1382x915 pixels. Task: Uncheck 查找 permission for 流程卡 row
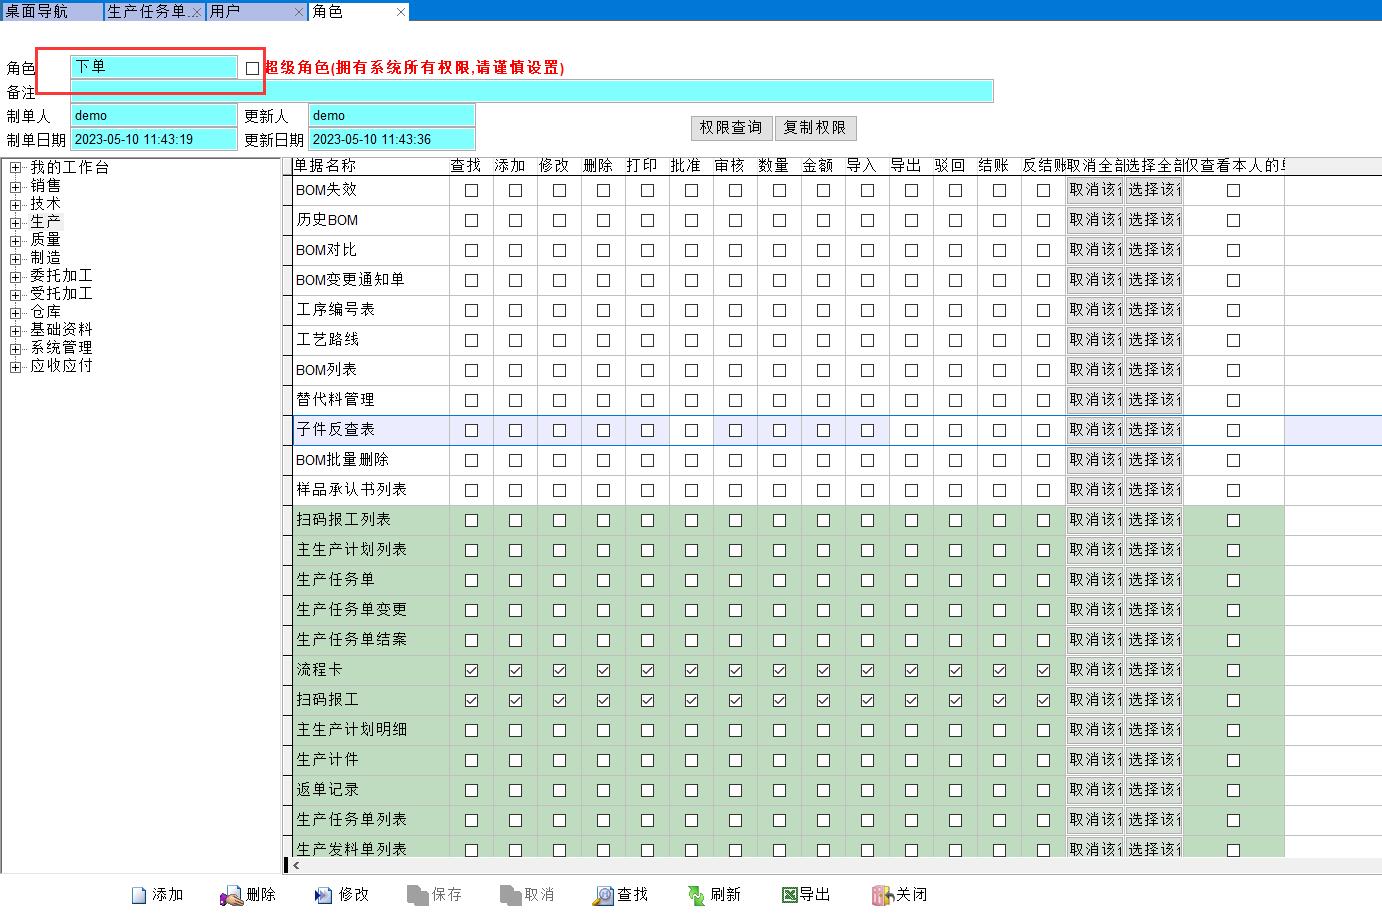(471, 670)
